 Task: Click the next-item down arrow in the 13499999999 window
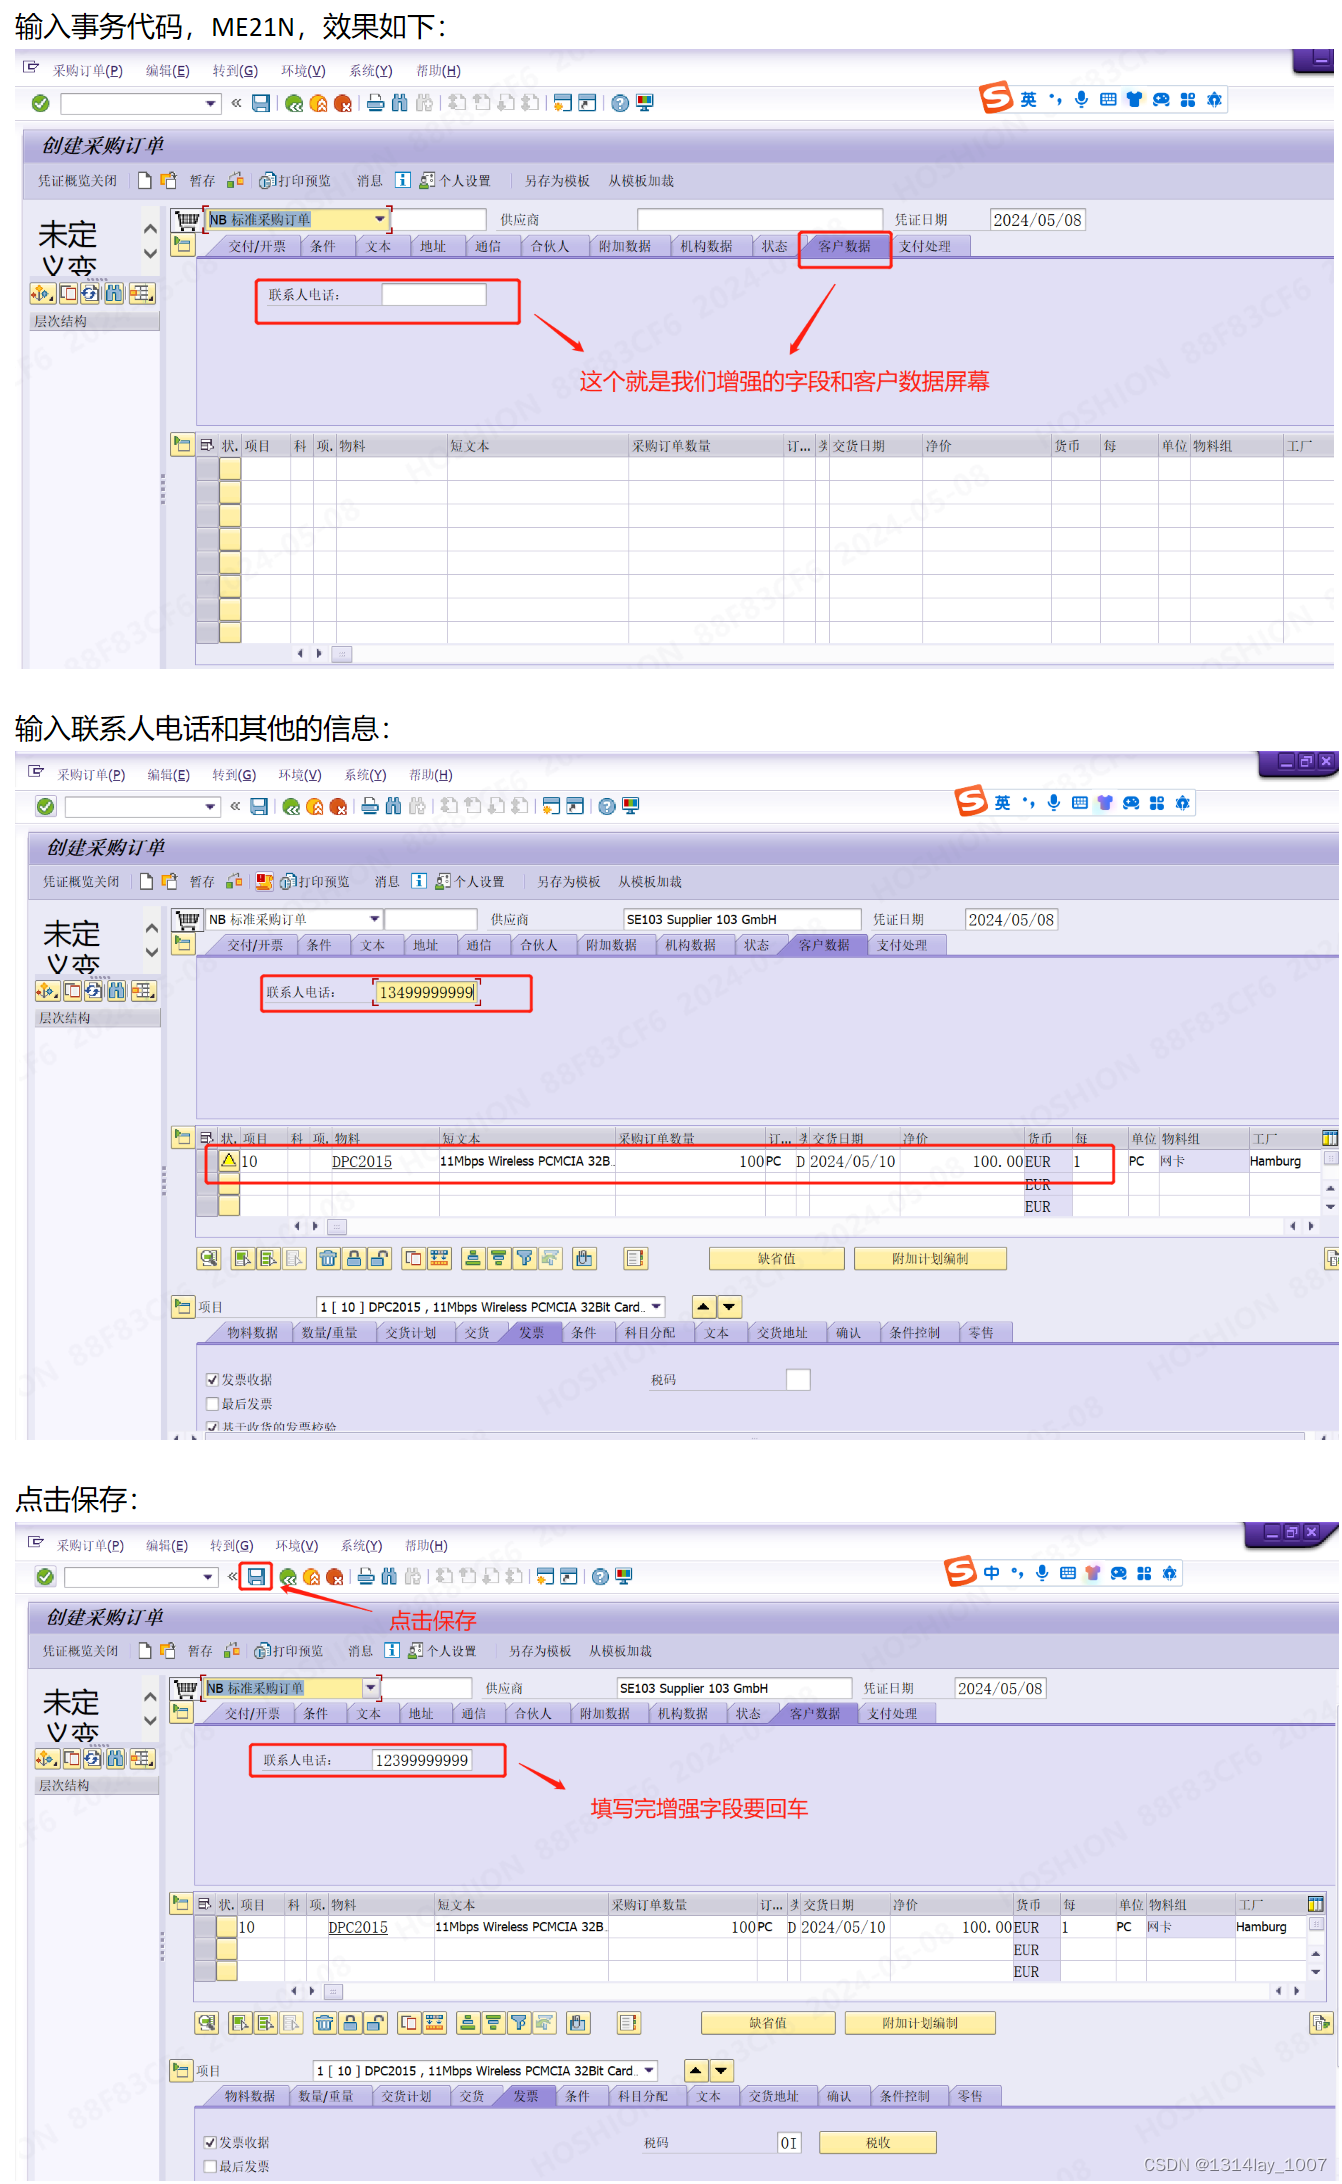pyautogui.click(x=729, y=1307)
